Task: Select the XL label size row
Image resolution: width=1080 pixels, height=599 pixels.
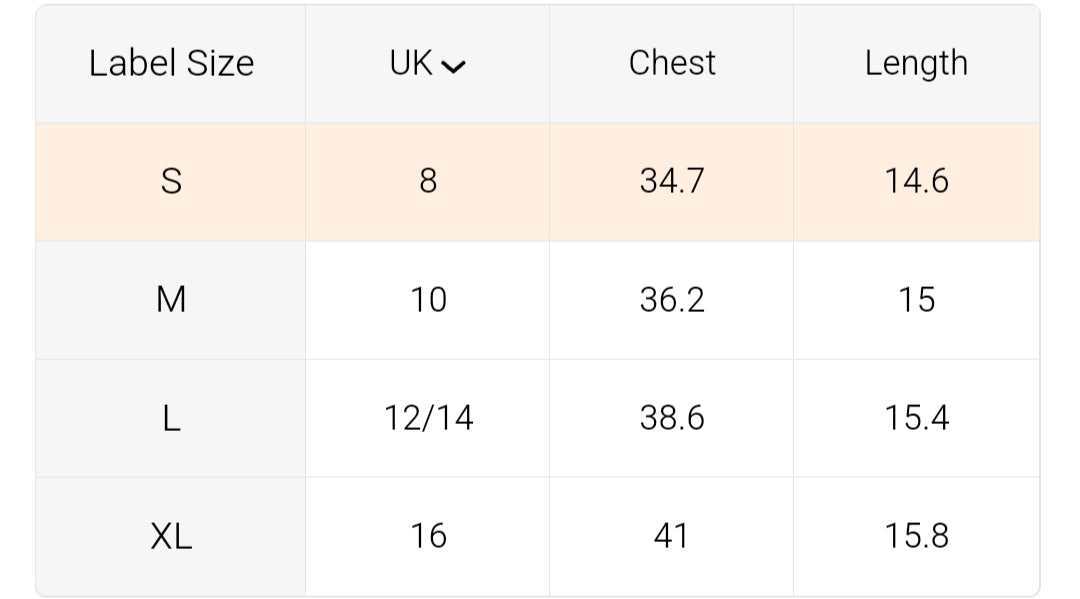Action: [x=171, y=536]
